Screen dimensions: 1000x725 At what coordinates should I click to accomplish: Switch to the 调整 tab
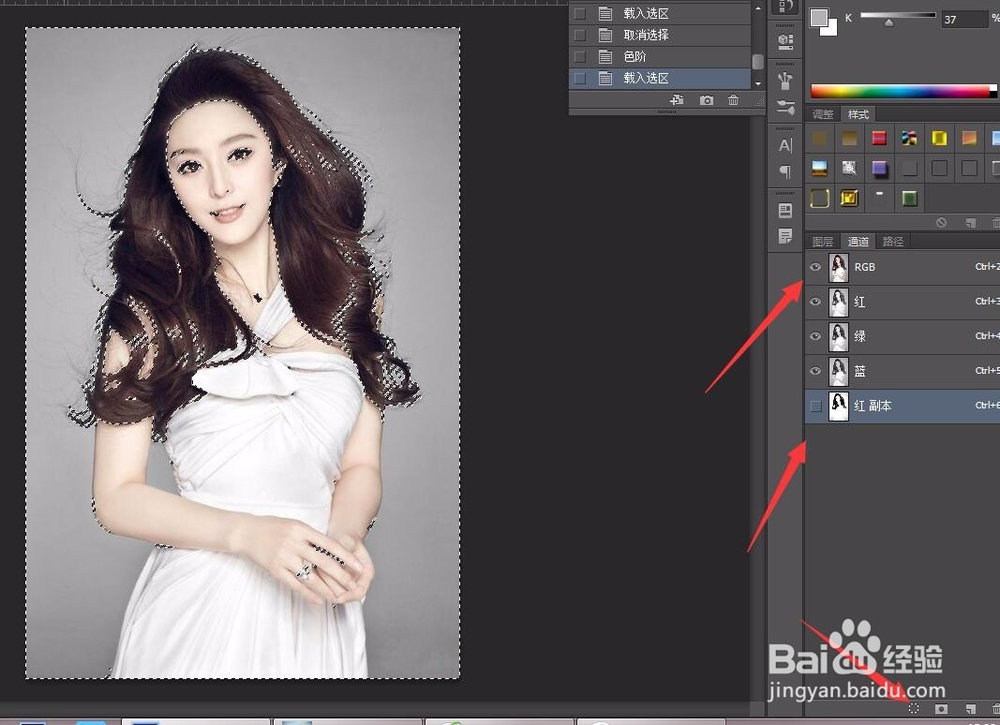click(823, 114)
